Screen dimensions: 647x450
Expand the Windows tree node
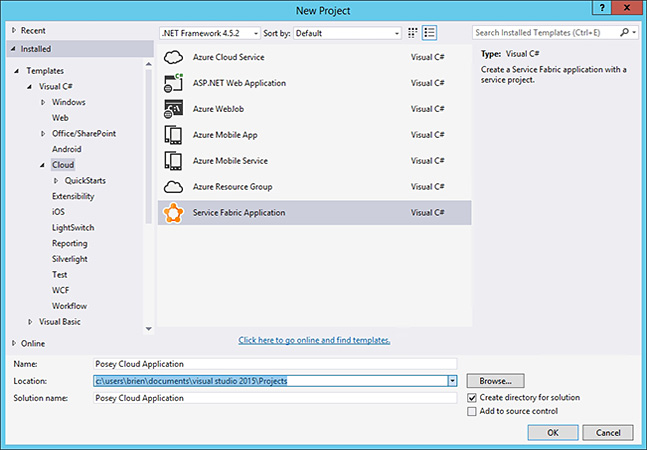point(43,102)
